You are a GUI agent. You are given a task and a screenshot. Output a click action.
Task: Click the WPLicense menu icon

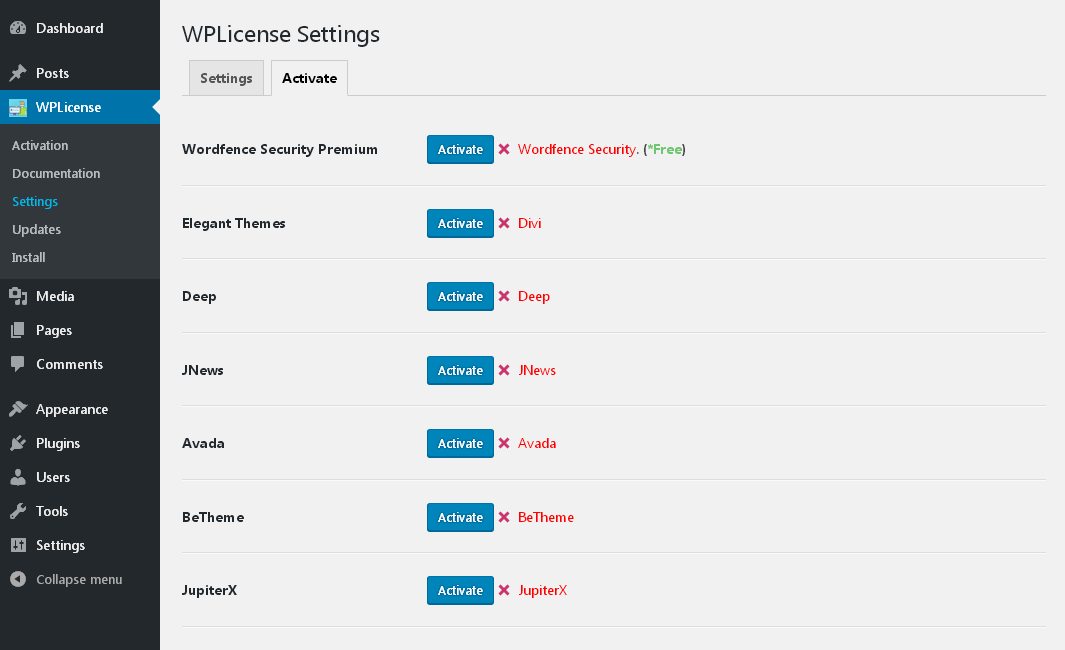coord(18,107)
